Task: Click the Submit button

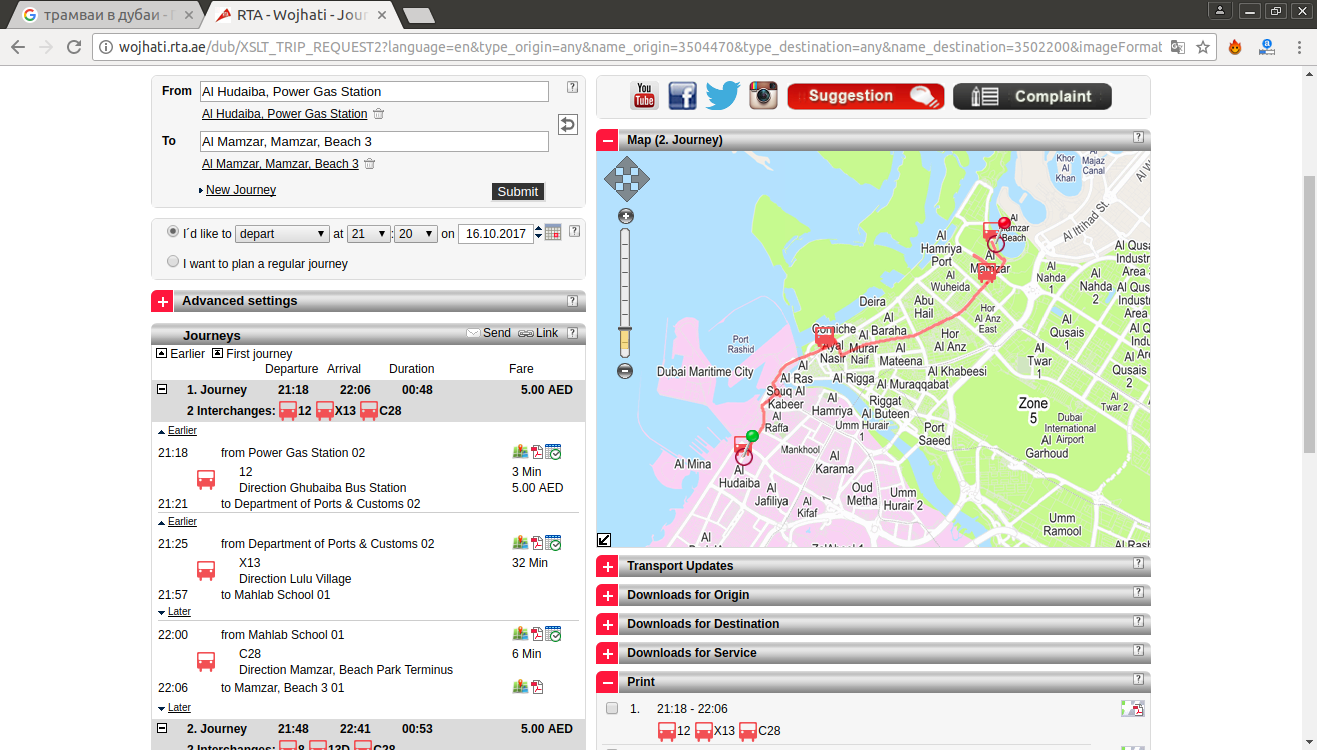Action: coord(517,190)
